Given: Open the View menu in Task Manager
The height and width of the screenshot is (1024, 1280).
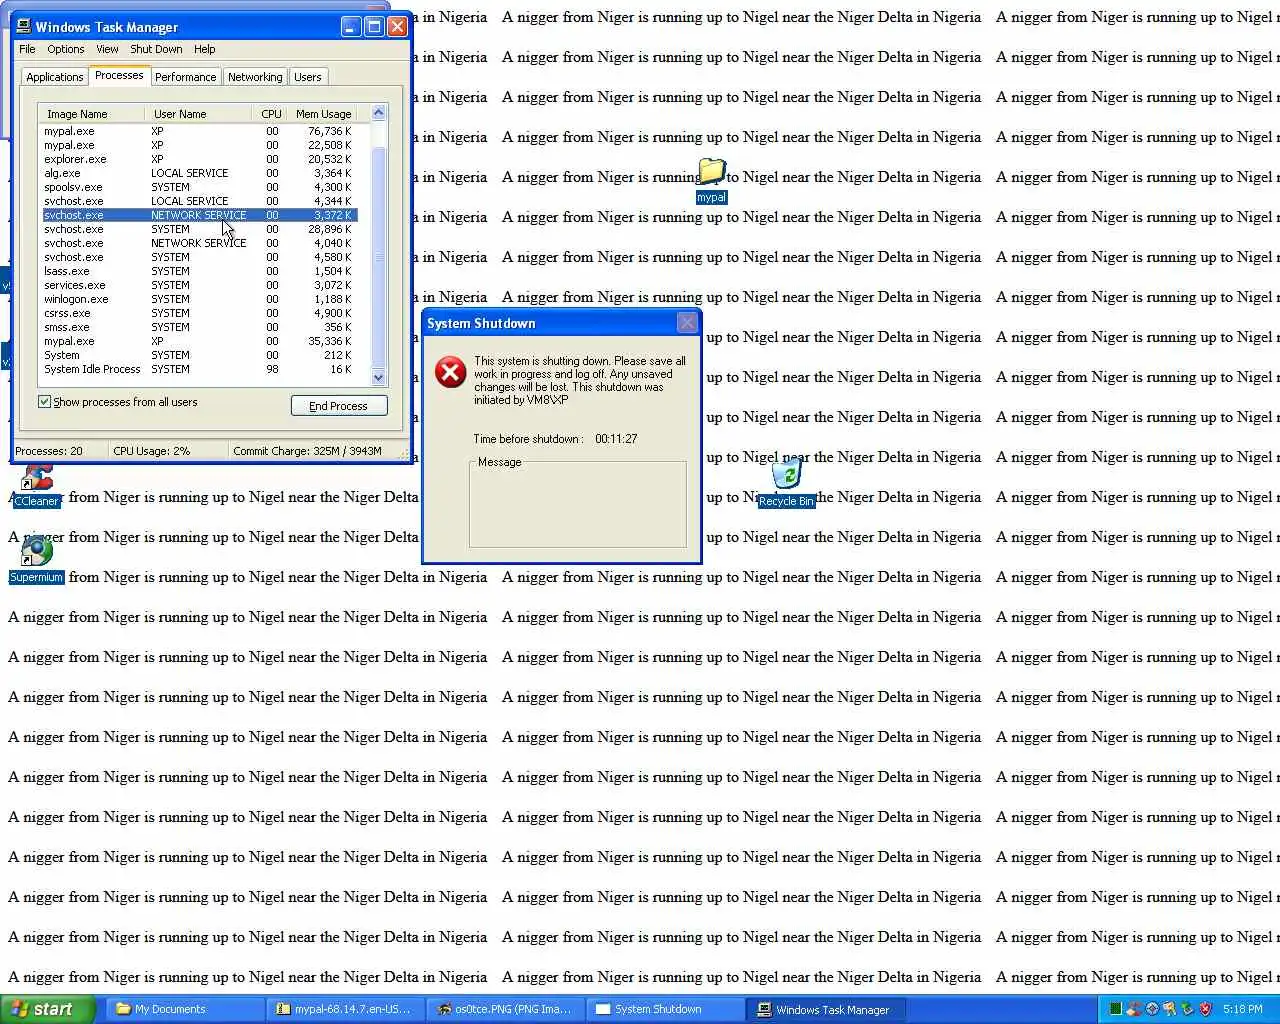Looking at the screenshot, I should [107, 49].
